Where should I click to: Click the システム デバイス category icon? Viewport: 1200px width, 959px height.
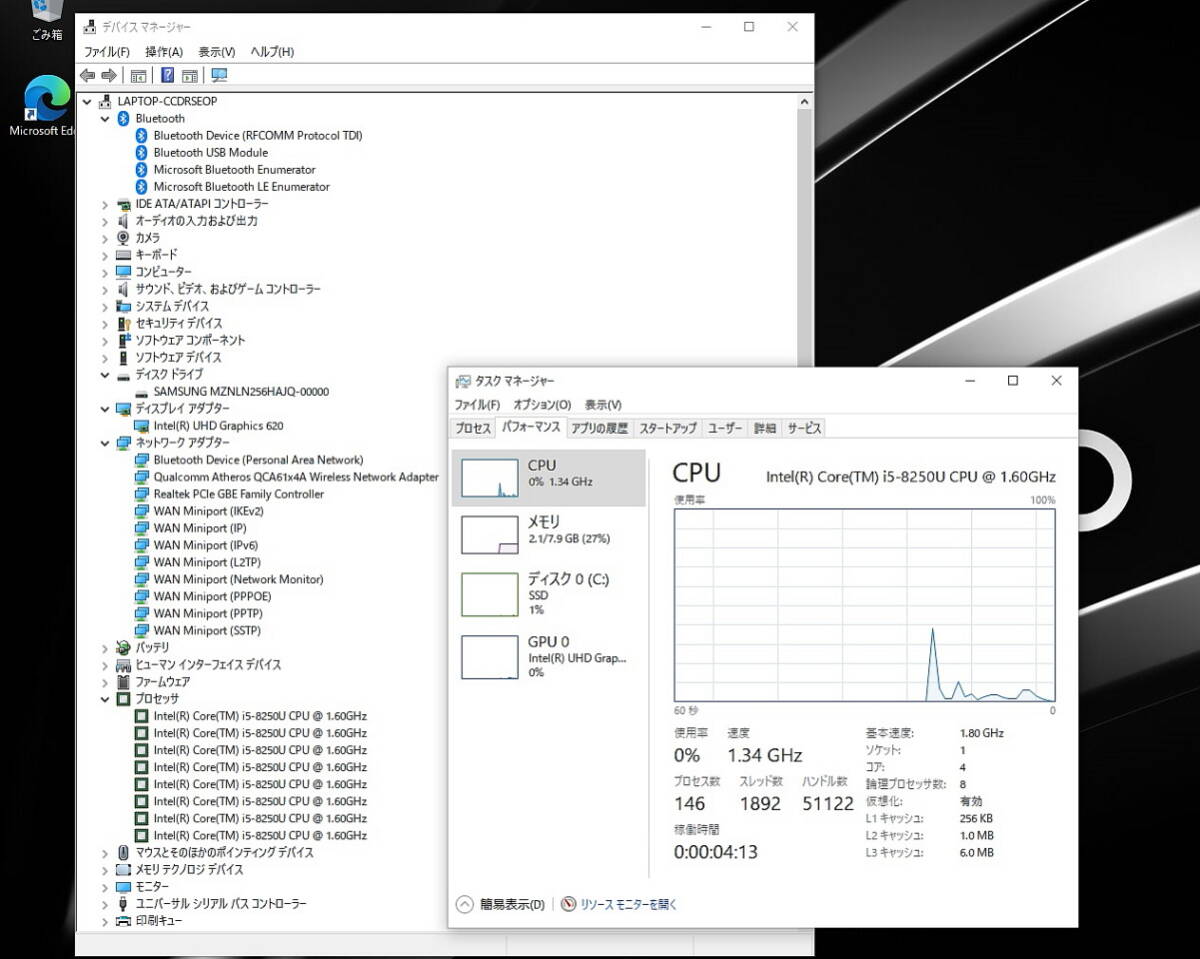point(123,306)
